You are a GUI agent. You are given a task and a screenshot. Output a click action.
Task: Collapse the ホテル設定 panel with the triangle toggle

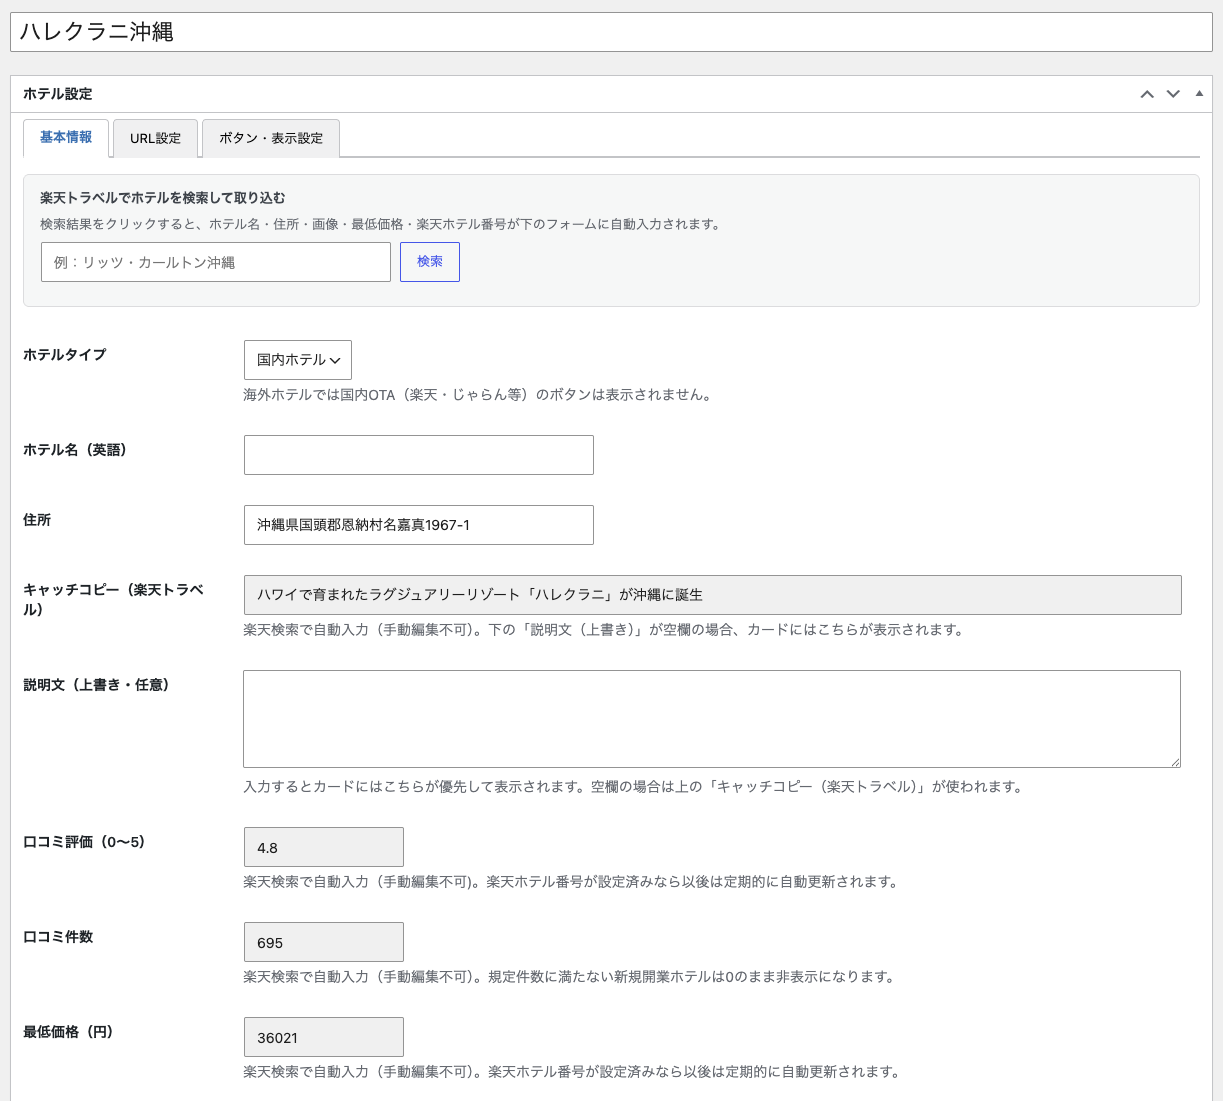1199,93
